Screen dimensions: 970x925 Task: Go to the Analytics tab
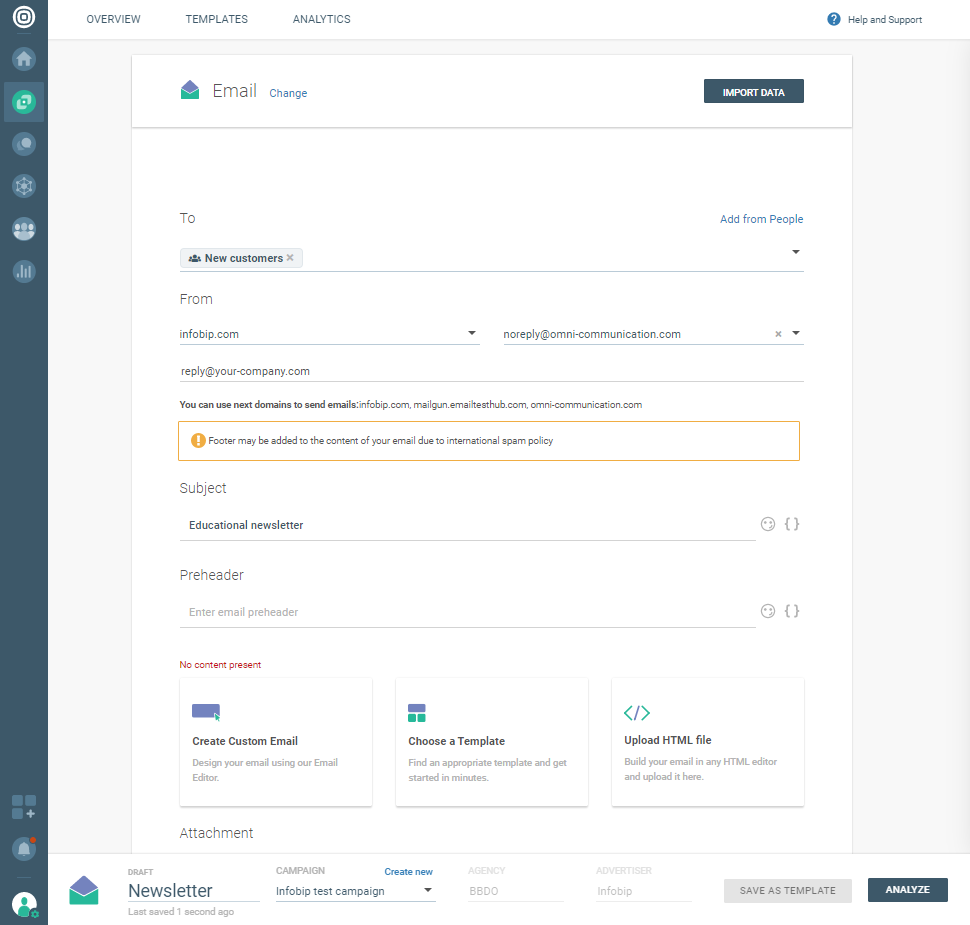[x=321, y=19]
